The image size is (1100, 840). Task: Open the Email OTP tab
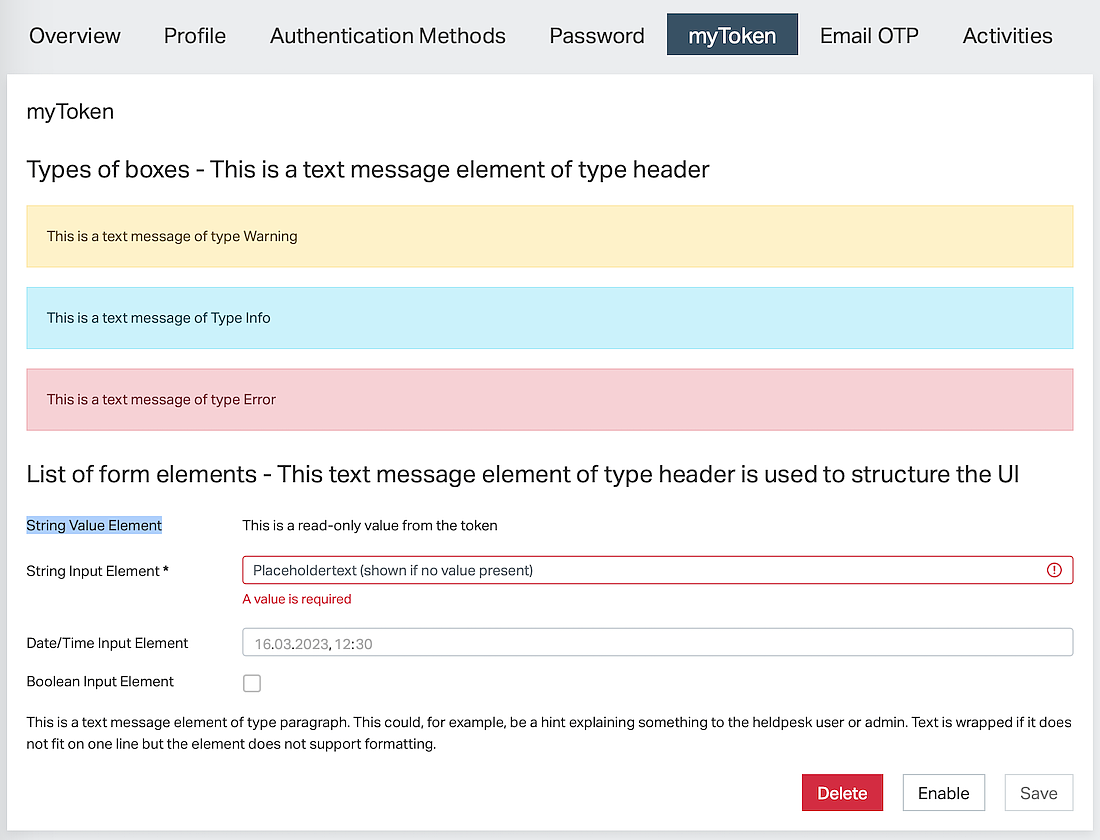[869, 36]
